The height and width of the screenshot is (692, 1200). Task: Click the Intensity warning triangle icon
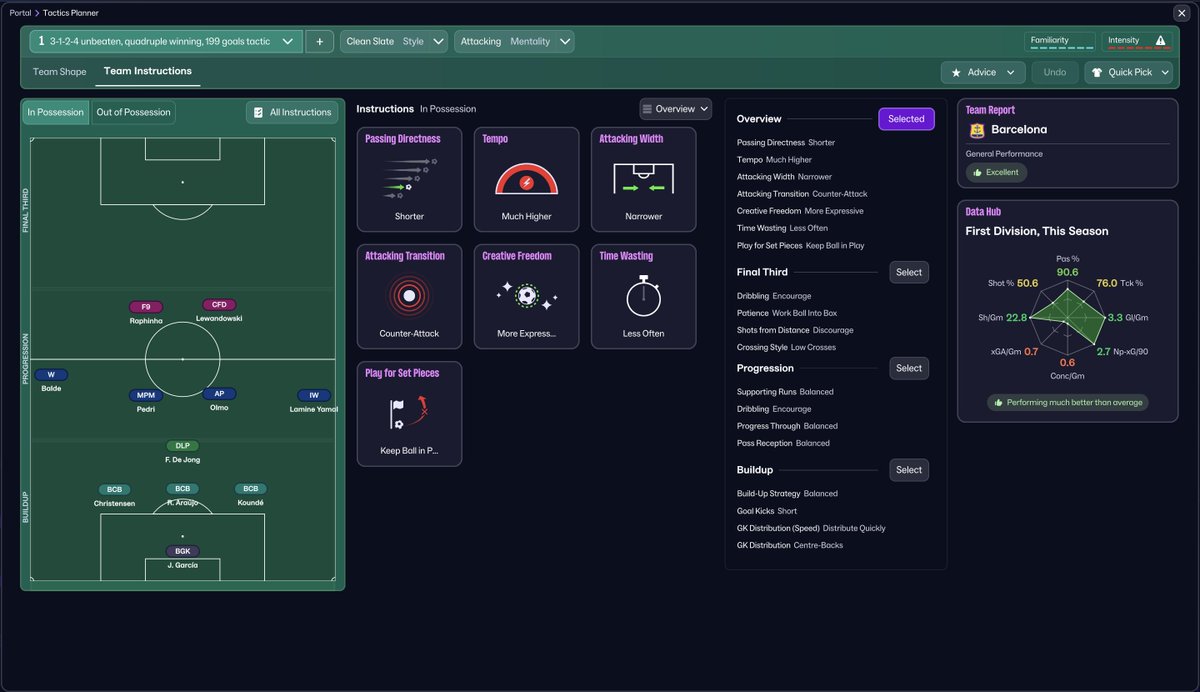coord(1160,41)
